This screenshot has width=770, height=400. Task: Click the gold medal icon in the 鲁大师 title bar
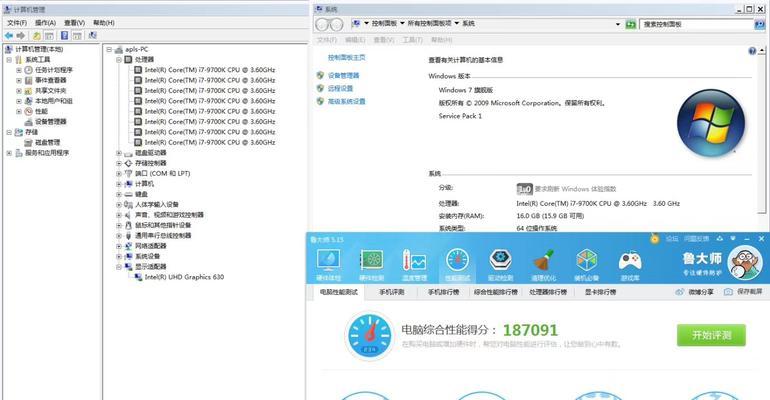[x=655, y=239]
